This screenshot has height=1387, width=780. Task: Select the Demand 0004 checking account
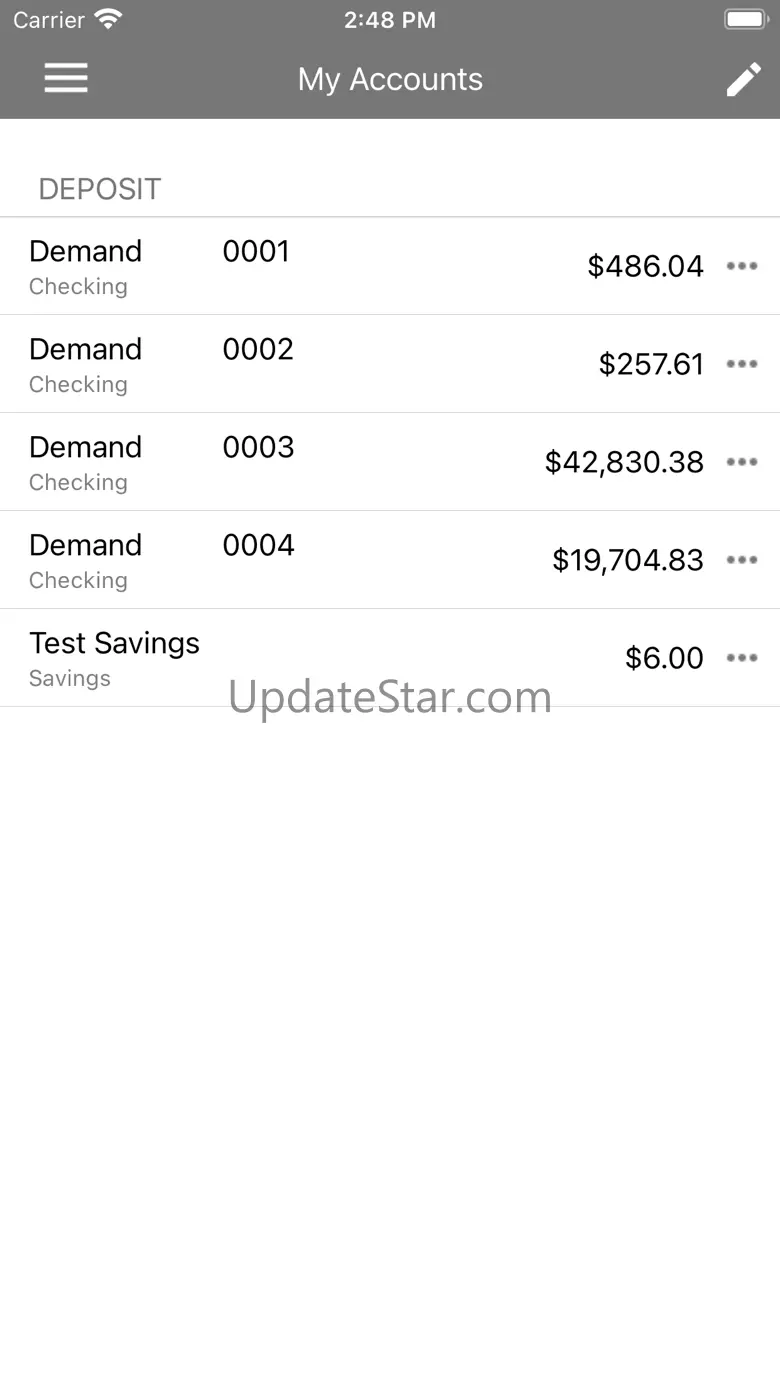[x=160, y=560]
